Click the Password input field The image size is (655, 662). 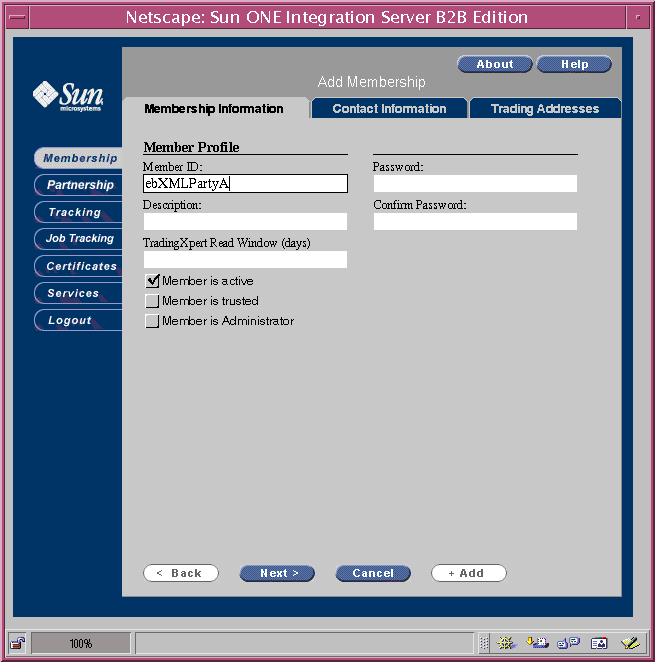click(x=475, y=184)
